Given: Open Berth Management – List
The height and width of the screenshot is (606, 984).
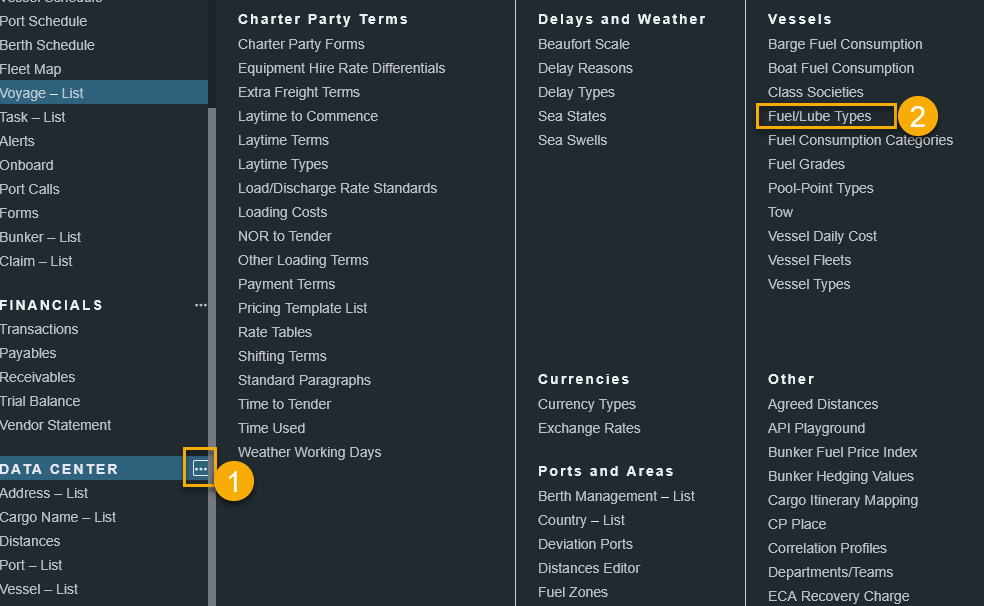Looking at the screenshot, I should tap(616, 496).
